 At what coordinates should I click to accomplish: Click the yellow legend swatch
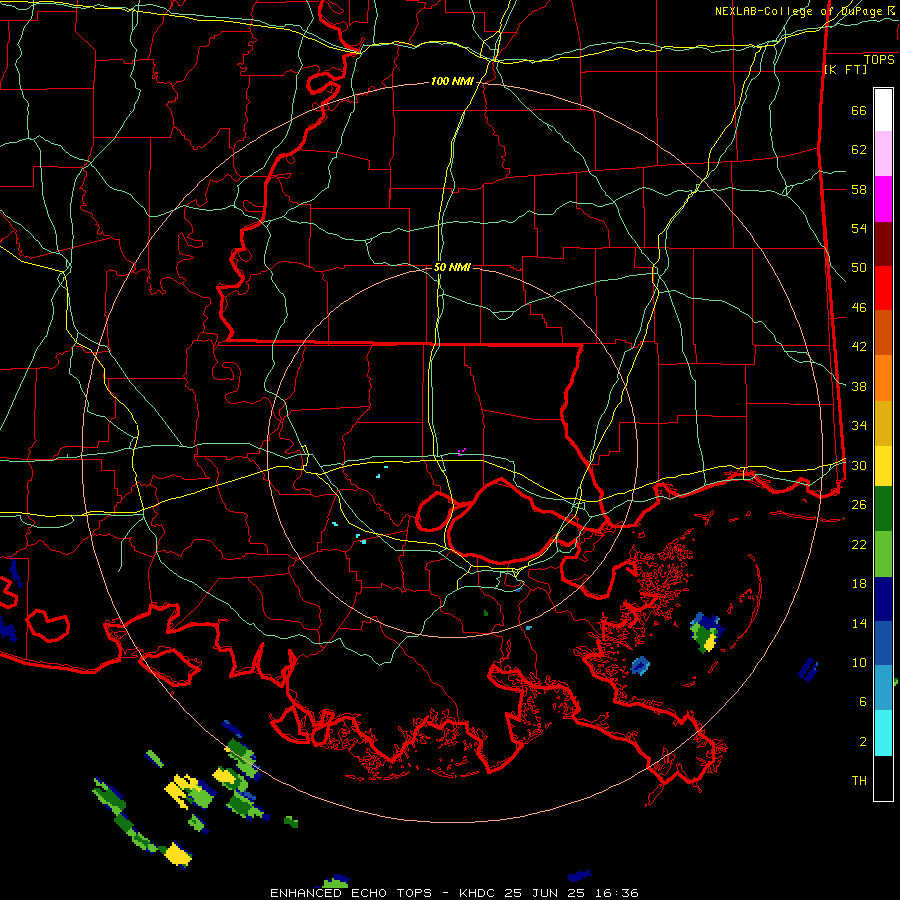[x=883, y=466]
